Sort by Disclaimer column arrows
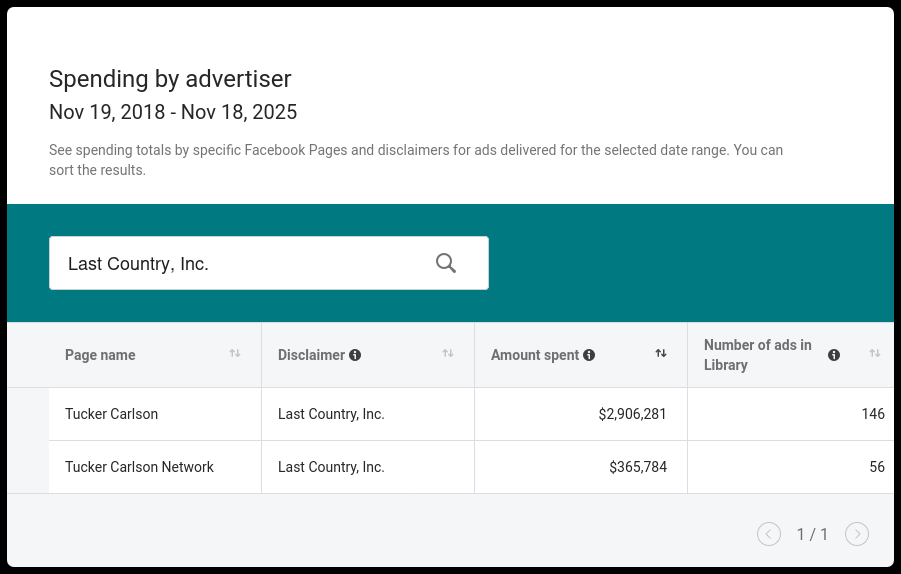Screen dimensions: 901x574 (448, 353)
